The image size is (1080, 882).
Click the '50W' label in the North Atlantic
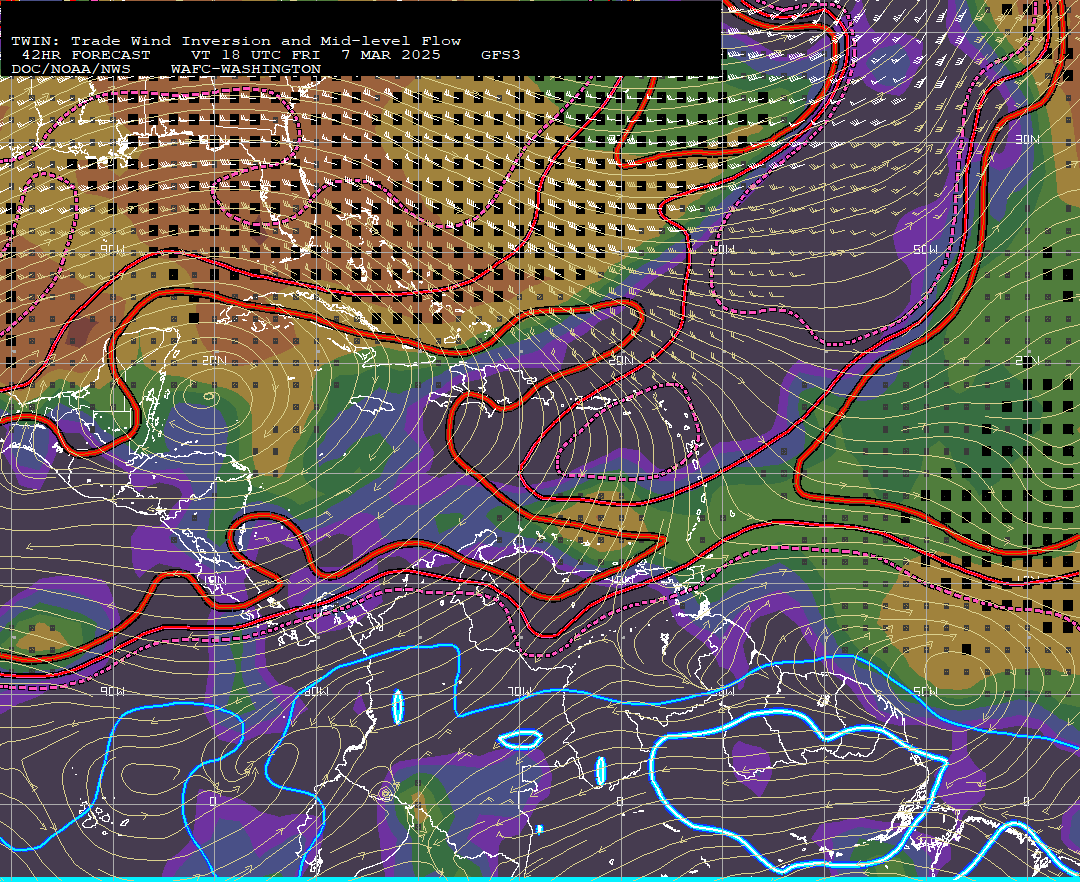point(925,249)
